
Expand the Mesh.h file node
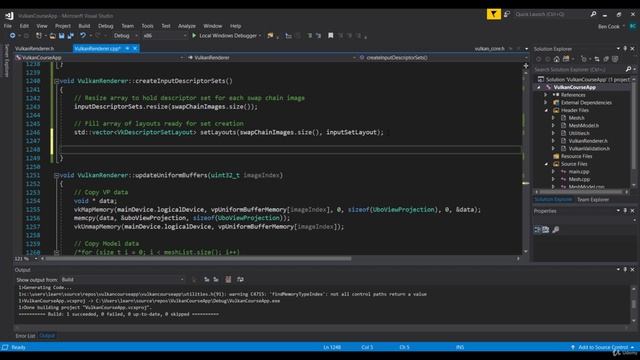click(553, 118)
